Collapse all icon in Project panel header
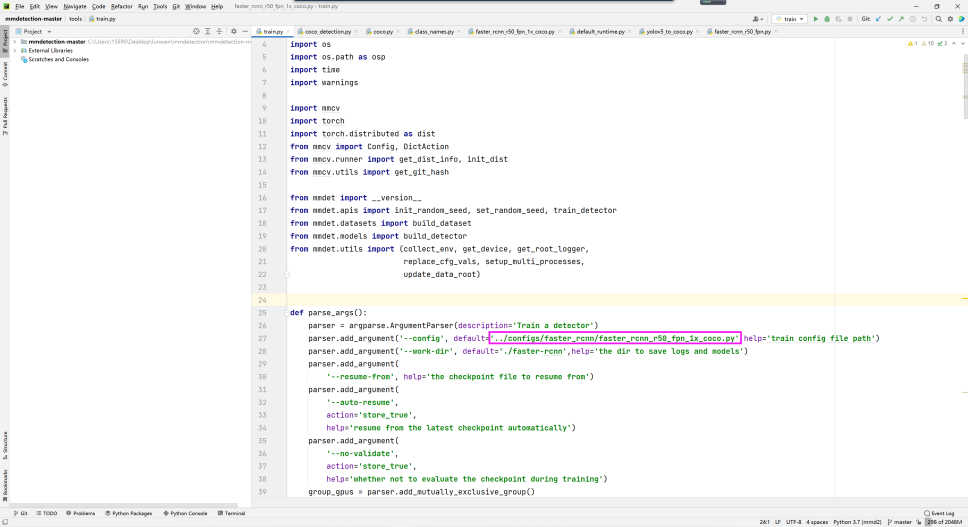 point(219,31)
